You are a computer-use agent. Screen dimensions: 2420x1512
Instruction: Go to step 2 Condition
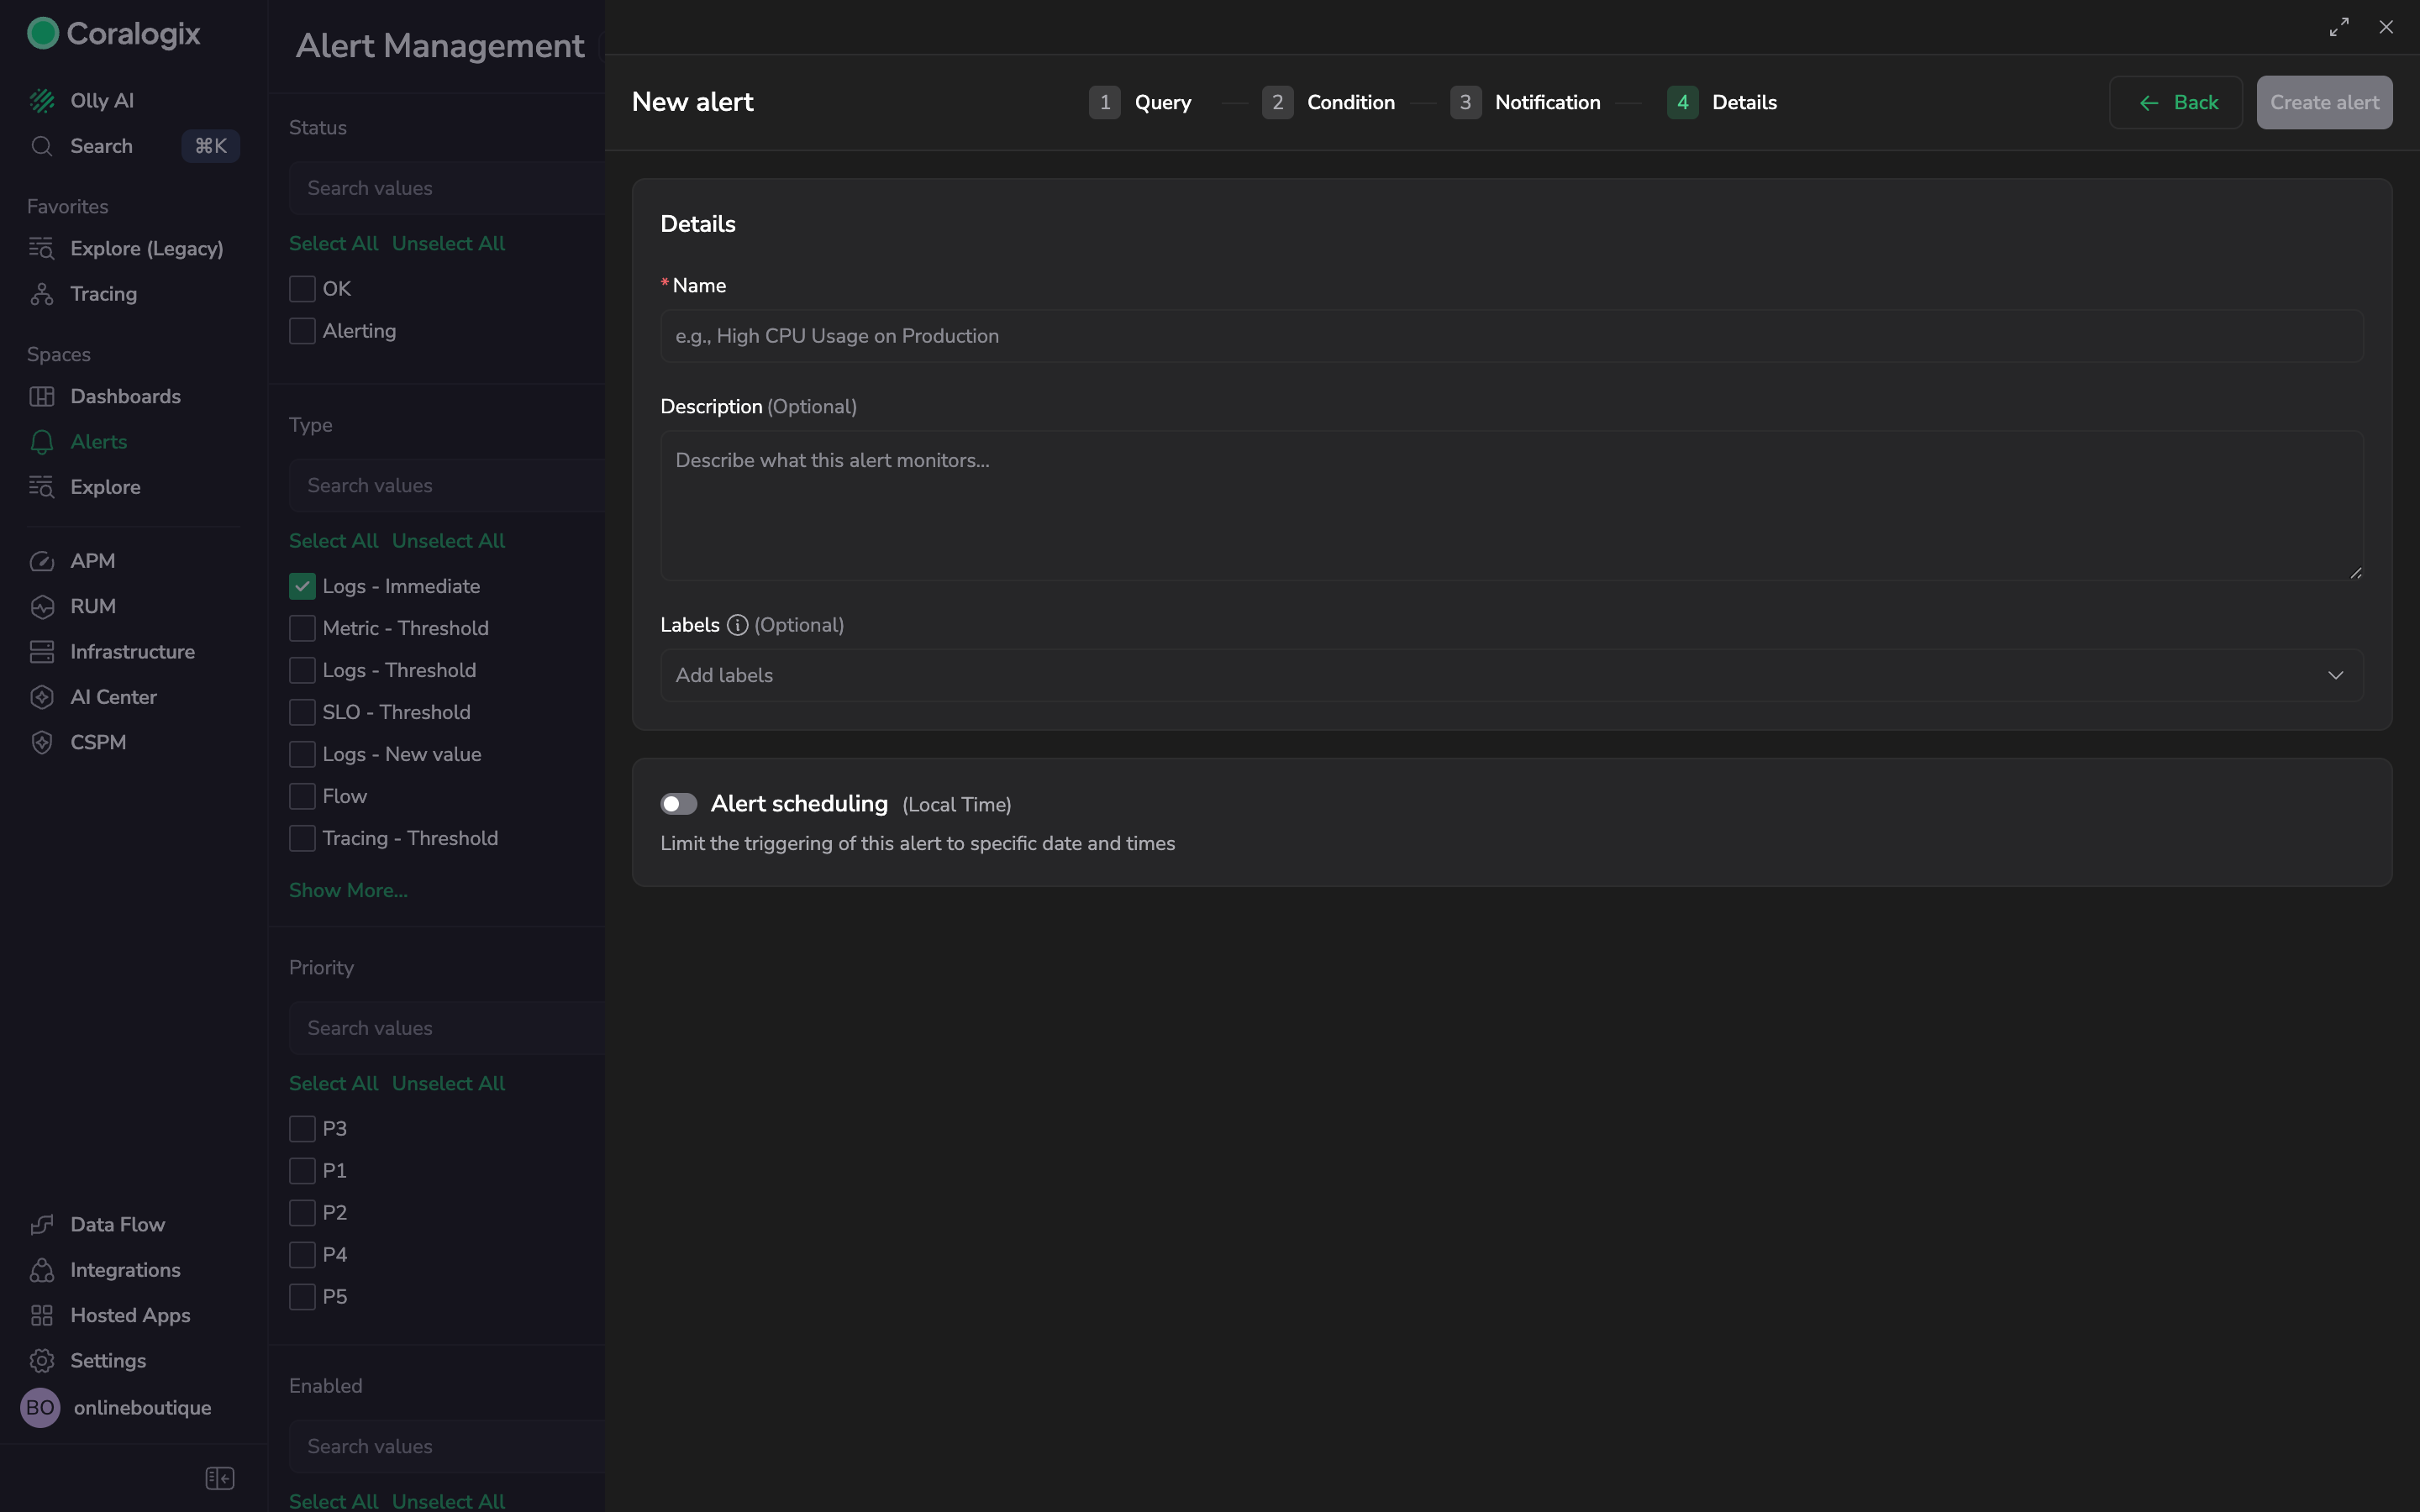pos(1328,102)
